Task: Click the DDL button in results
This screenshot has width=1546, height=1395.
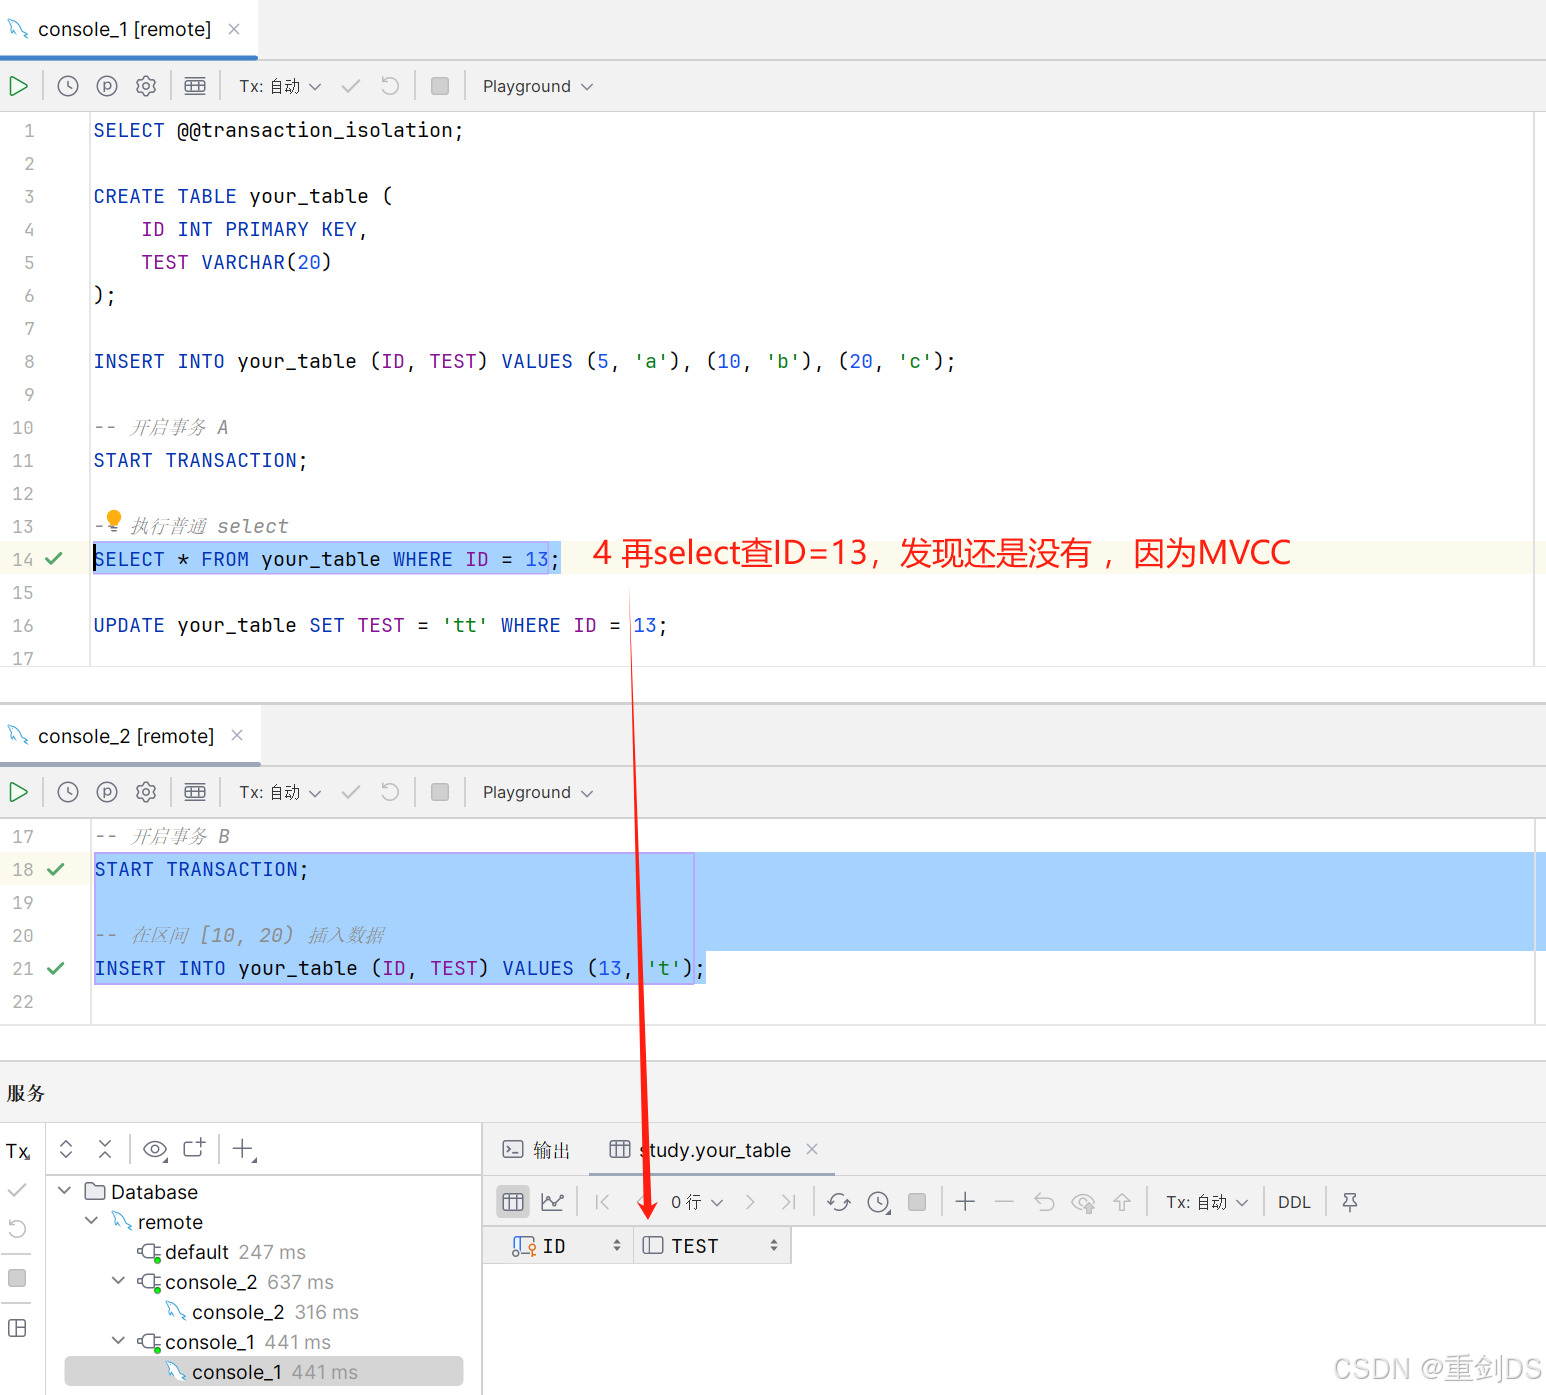Action: tap(1294, 1202)
